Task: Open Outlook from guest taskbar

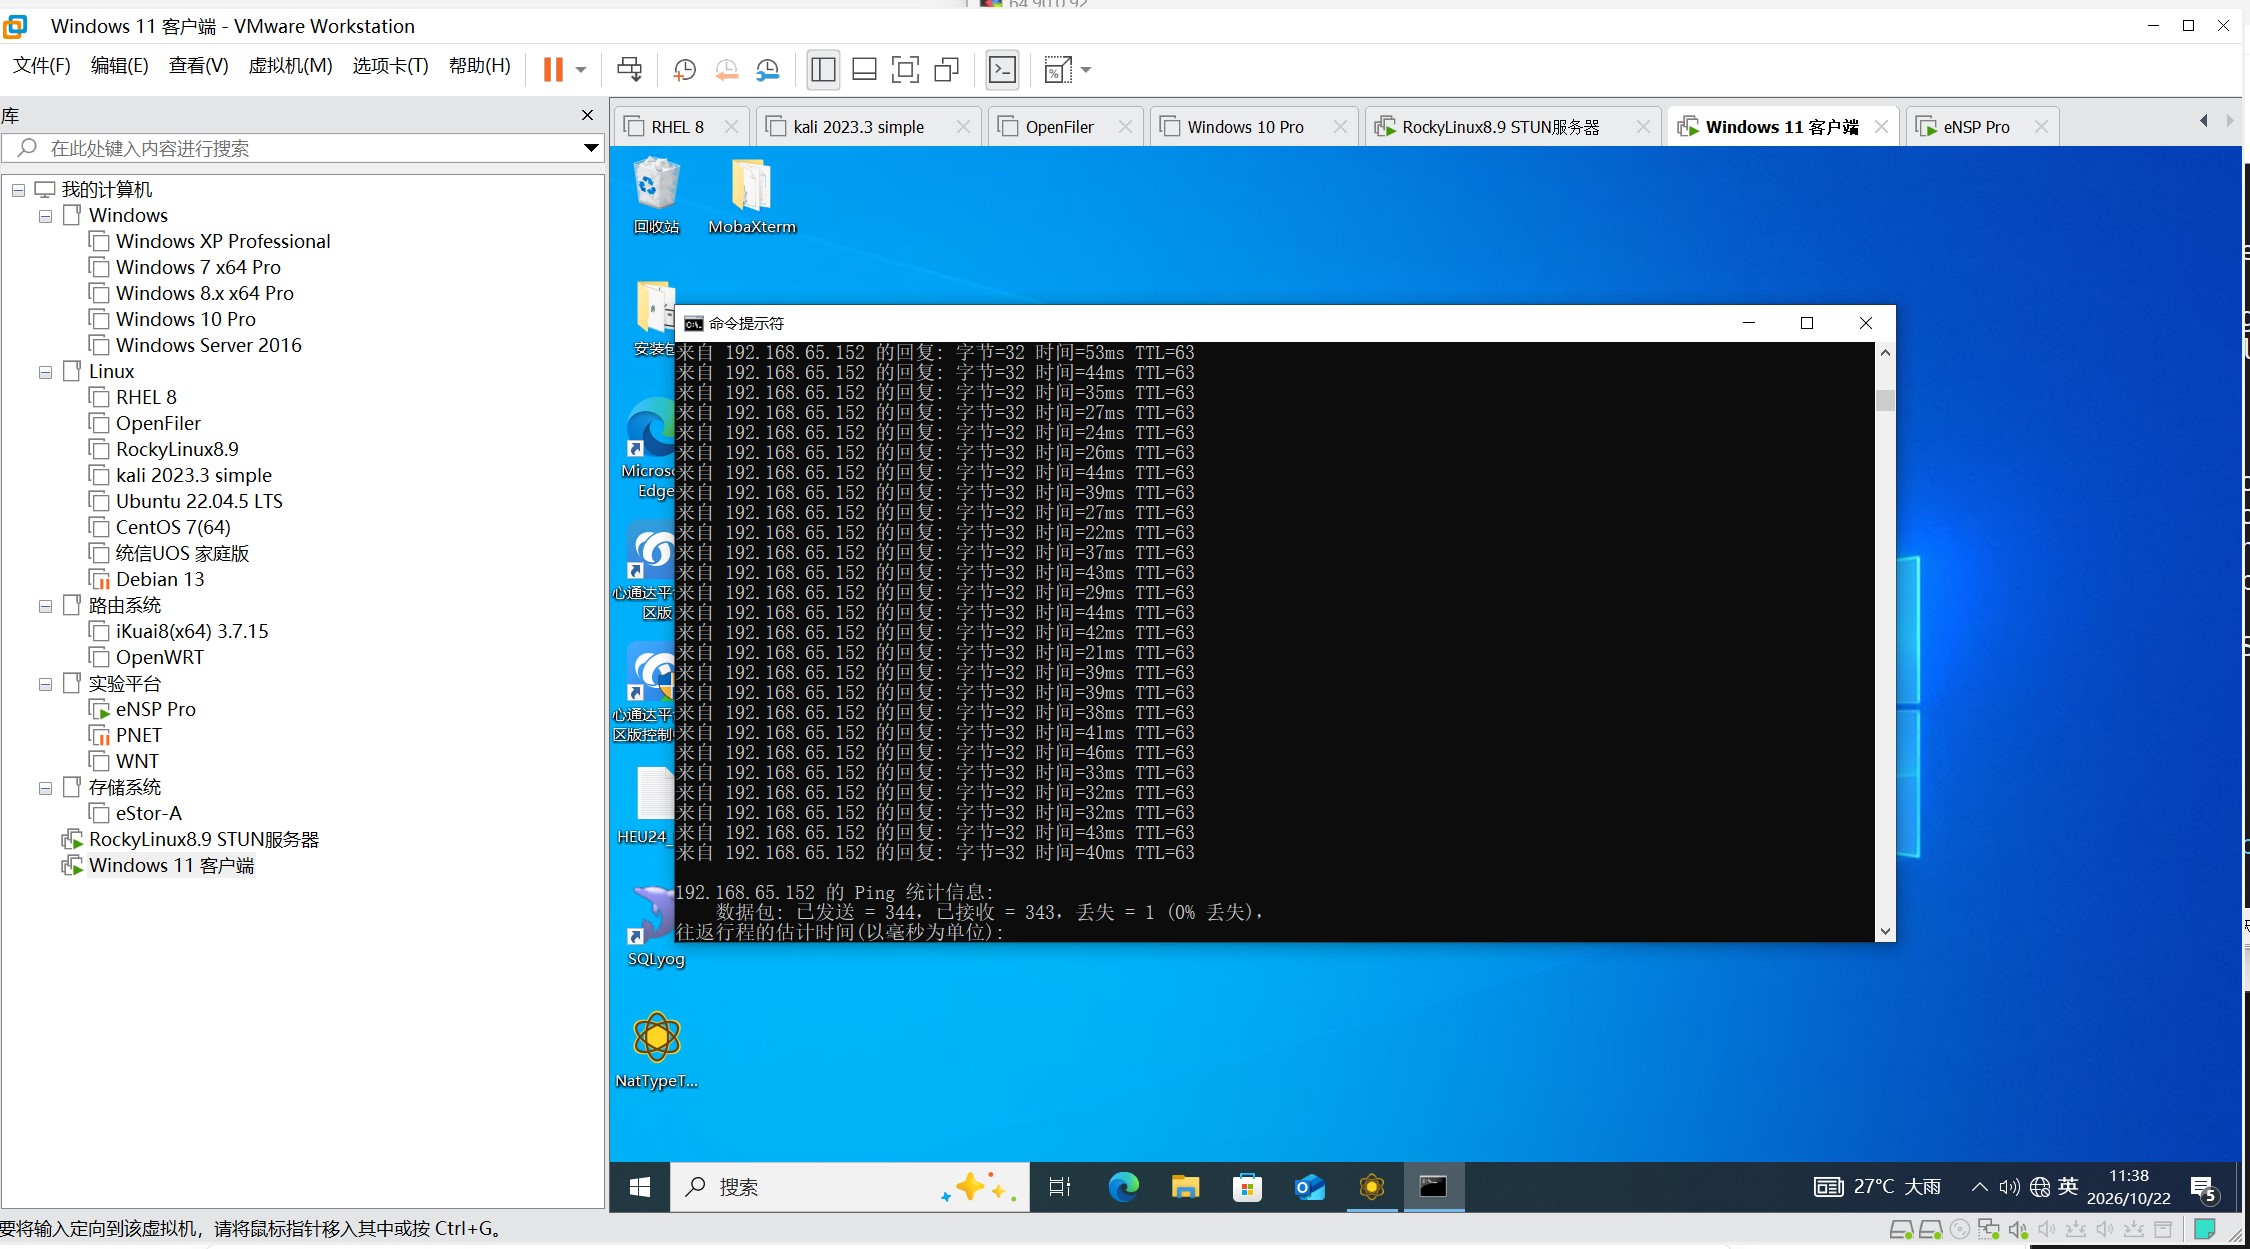Action: tap(1309, 1187)
